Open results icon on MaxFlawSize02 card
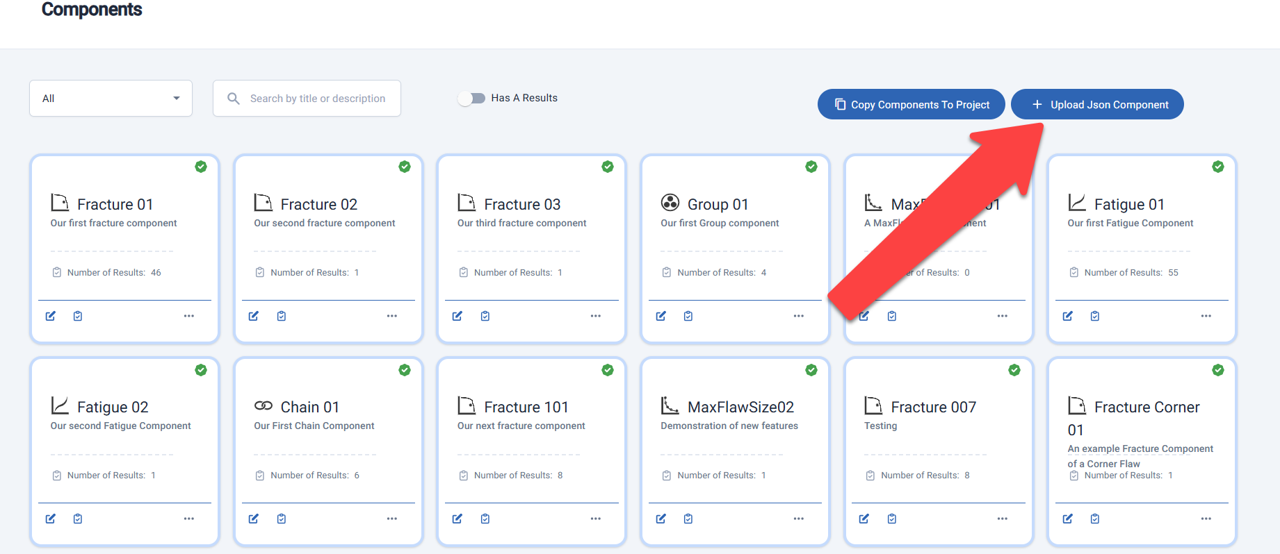This screenshot has height=554, width=1280. [688, 519]
